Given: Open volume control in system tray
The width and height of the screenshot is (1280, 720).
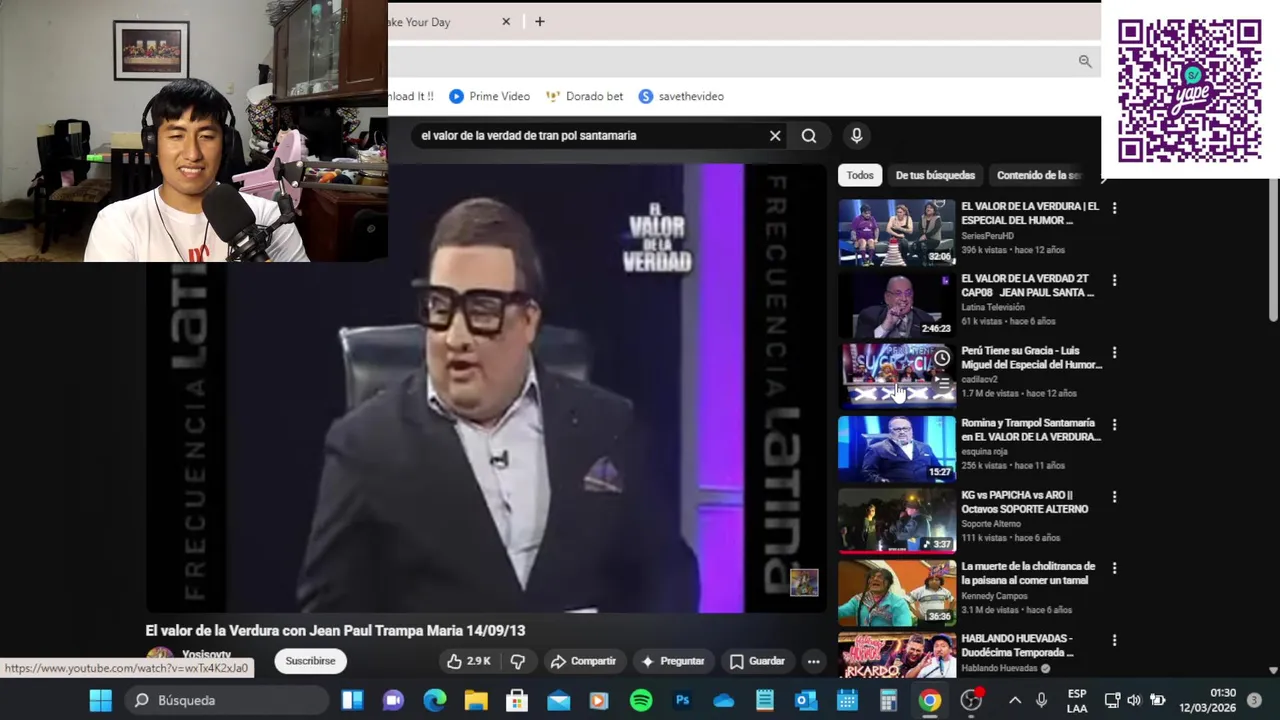Looking at the screenshot, I should [x=1134, y=701].
